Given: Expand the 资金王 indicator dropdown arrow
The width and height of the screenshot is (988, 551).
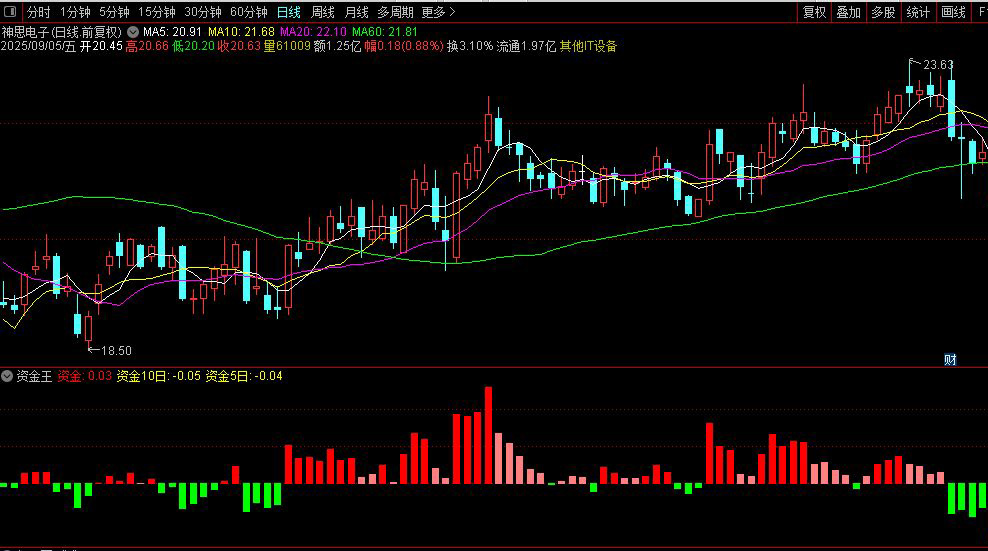Looking at the screenshot, I should (8, 376).
